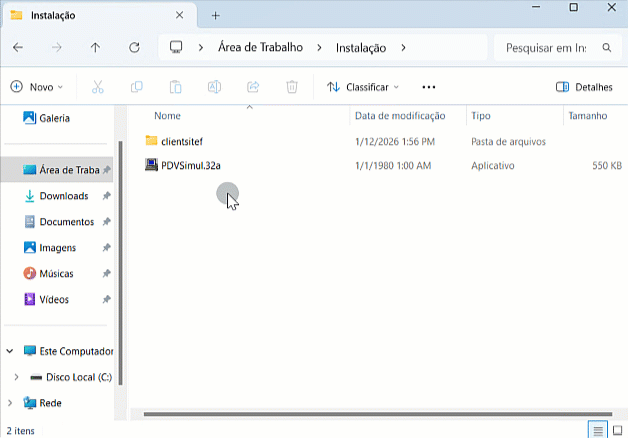
Task: Sort by the Tipo column header
Action: coord(481,116)
